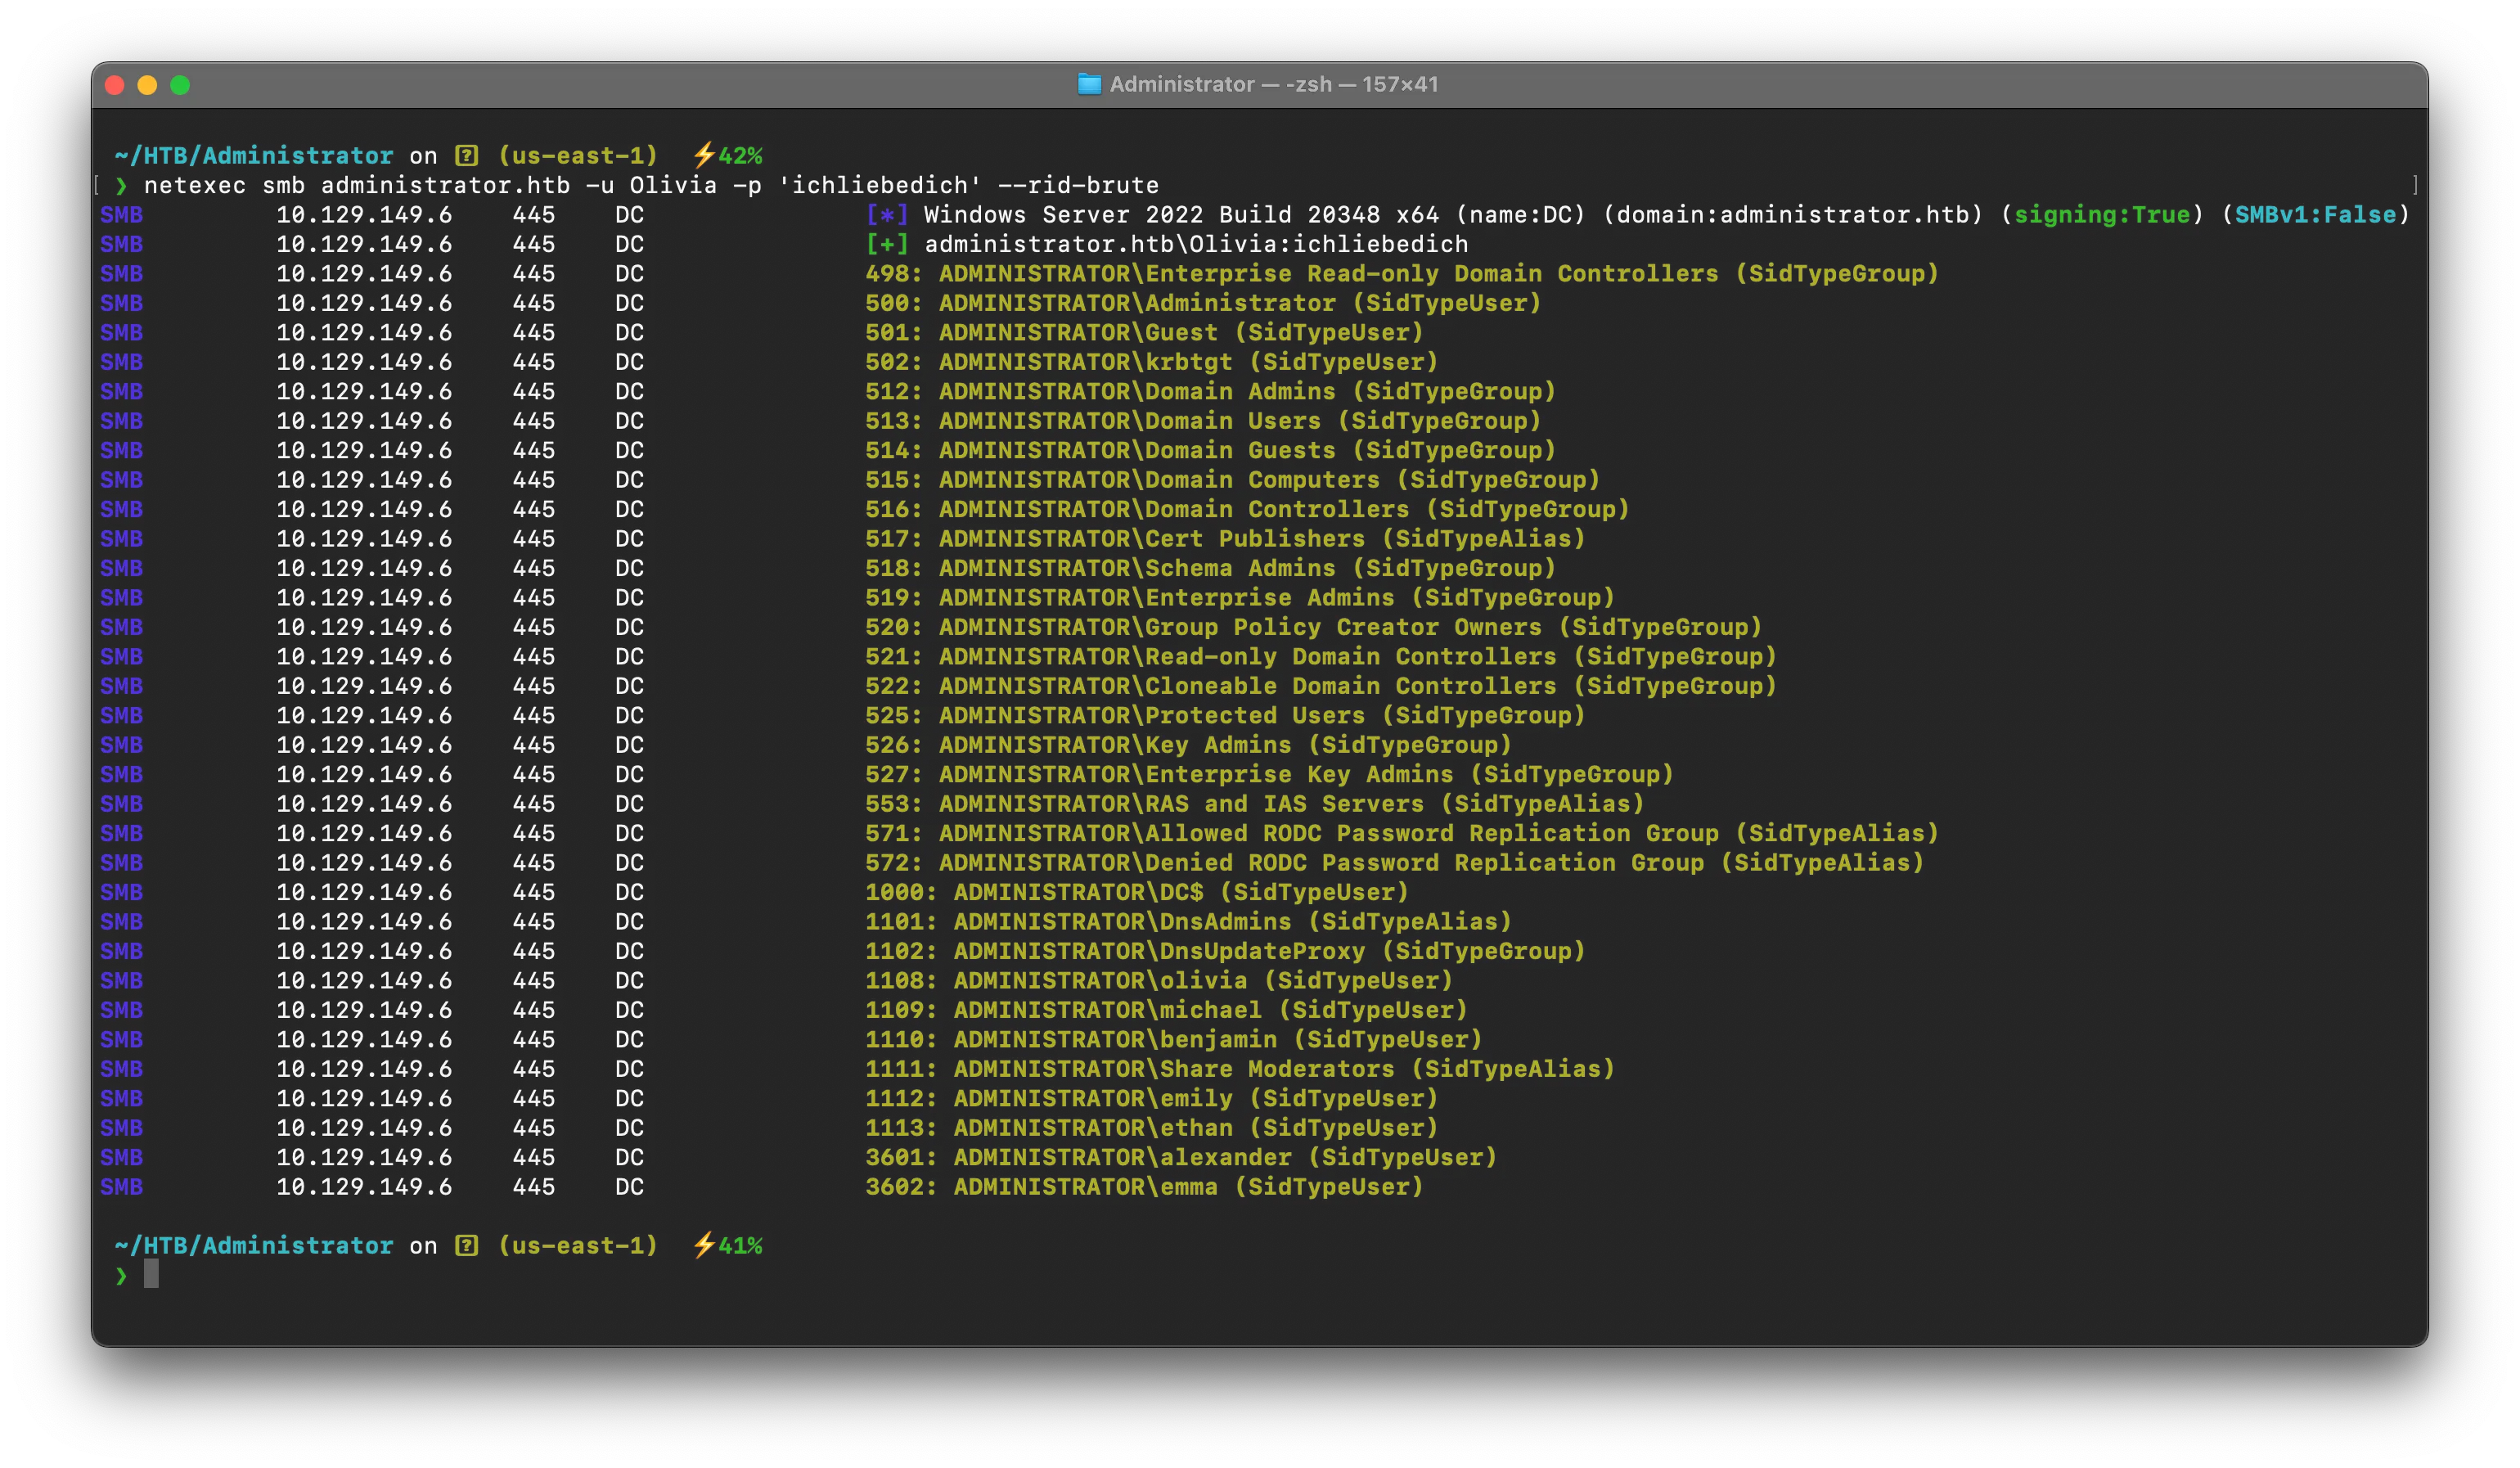Click '525: ADMINISTRATOR\Protected Users' row
Screen dimensions: 2520x1468
tap(1226, 716)
